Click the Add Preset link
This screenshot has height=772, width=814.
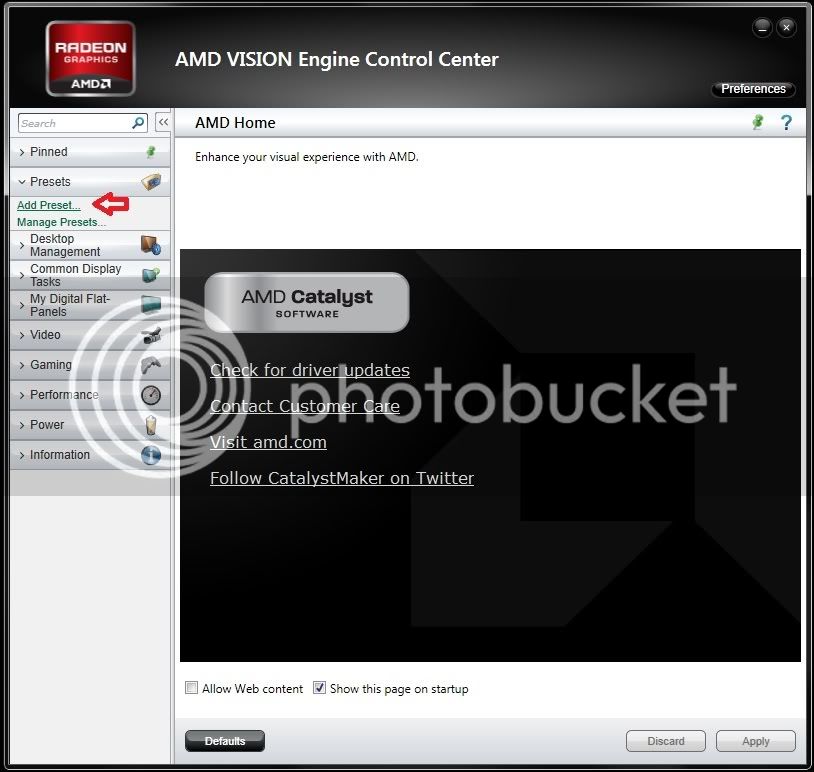49,205
